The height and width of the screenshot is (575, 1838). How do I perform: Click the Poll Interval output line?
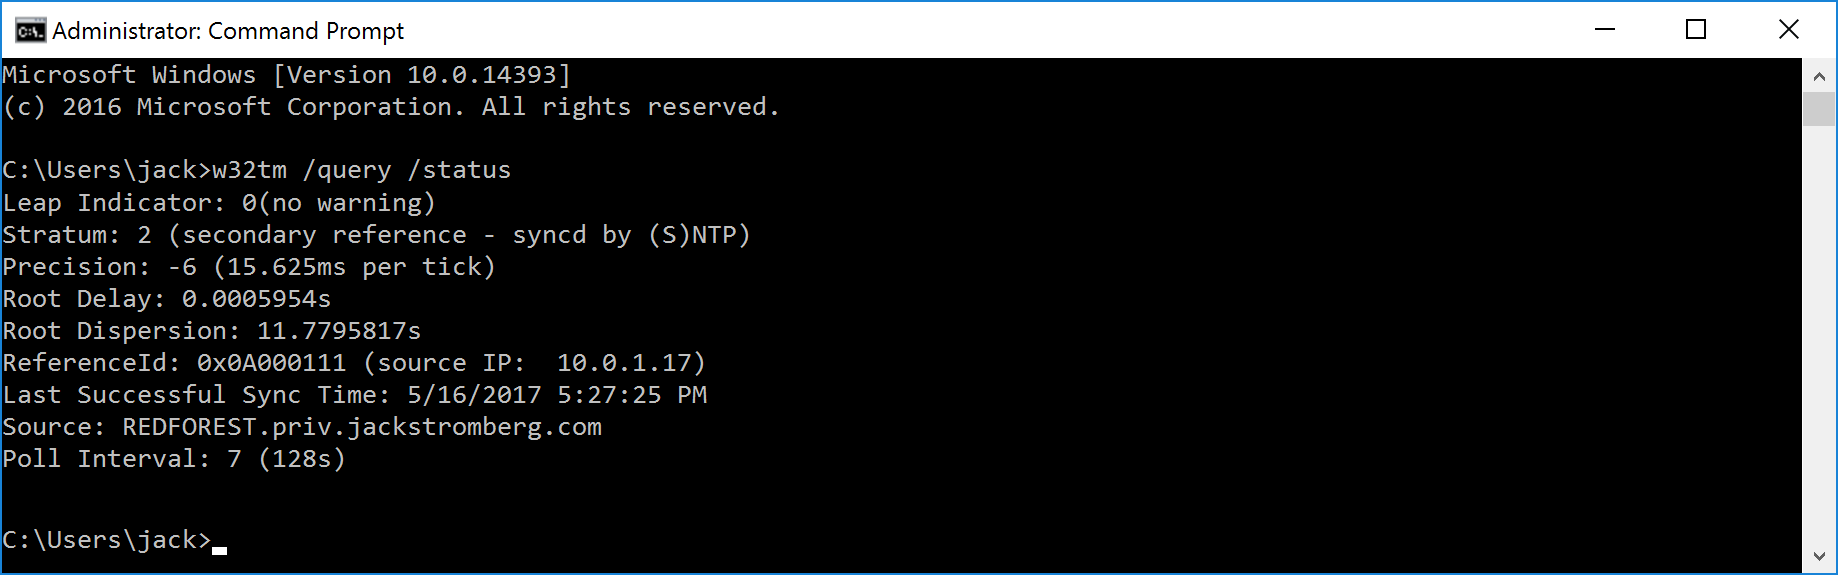point(173,459)
